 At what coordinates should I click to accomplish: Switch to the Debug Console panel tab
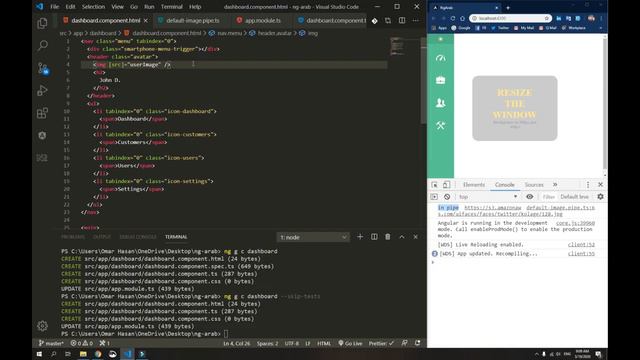(138, 237)
